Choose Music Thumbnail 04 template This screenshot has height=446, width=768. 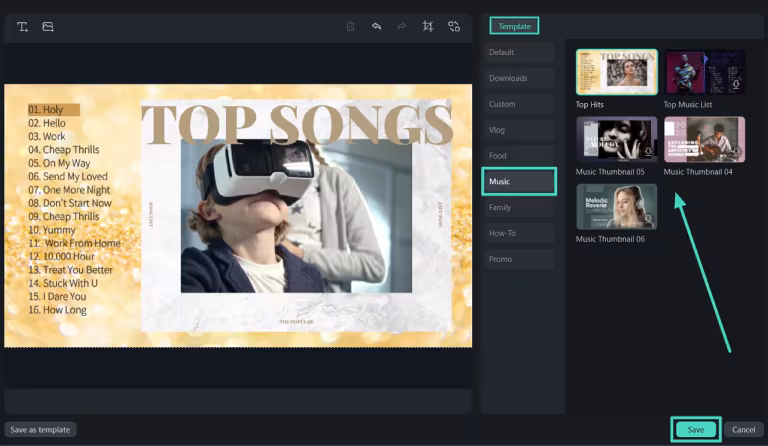(704, 139)
